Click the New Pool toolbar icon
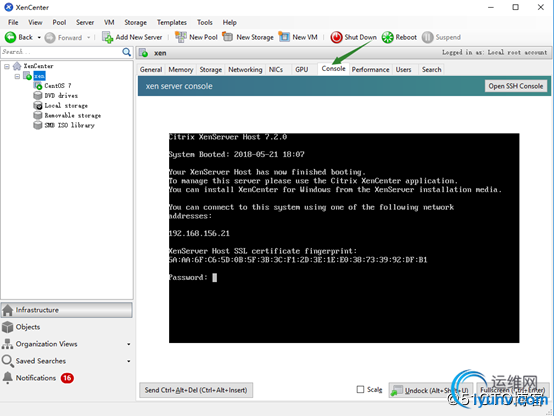 [x=181, y=37]
